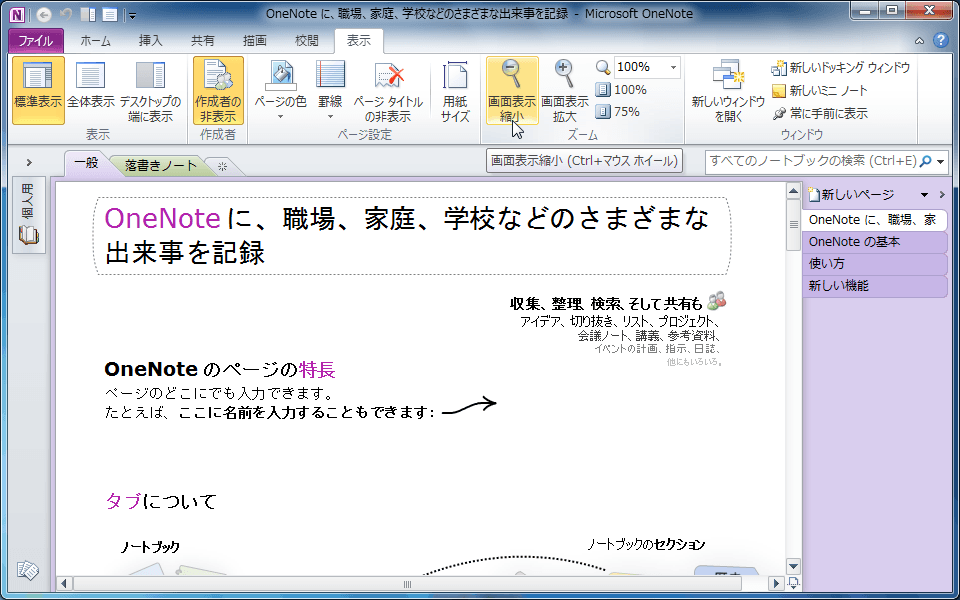The height and width of the screenshot is (600, 960).
Task: Select page OneNote に、職場、家 in list
Action: [x=874, y=220]
